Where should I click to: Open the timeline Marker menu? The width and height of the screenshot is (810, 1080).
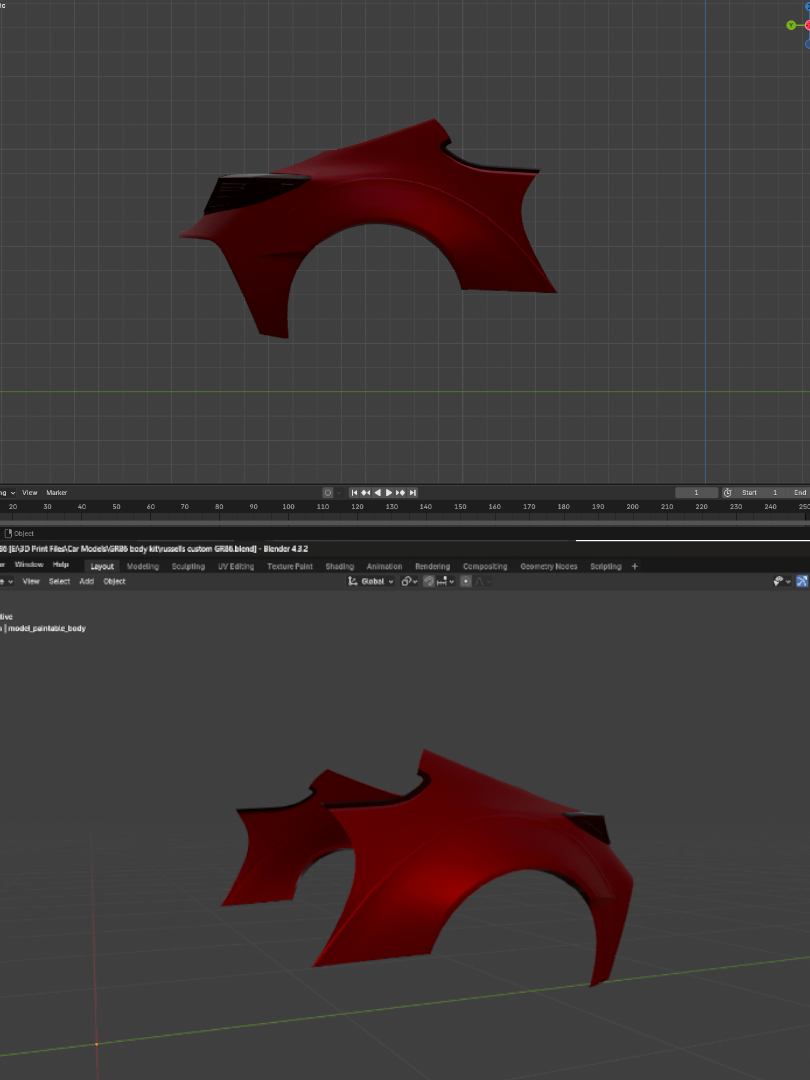tap(56, 493)
